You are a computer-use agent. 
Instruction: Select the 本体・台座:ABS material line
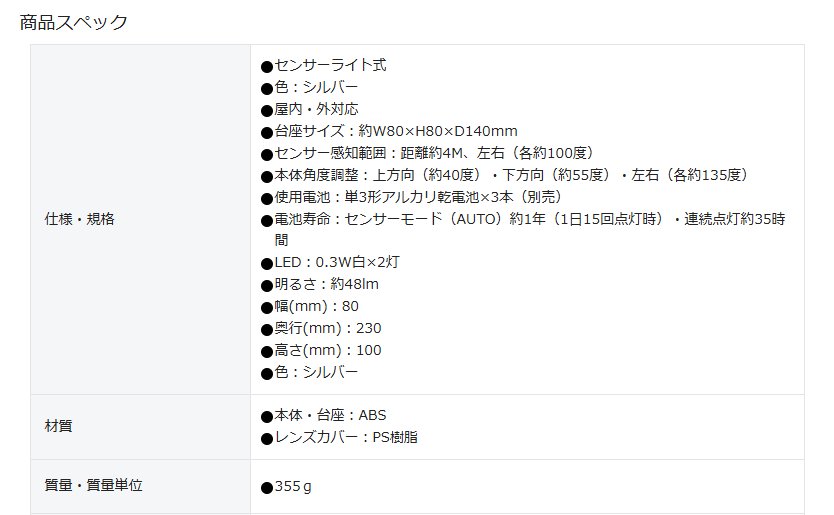coord(323,415)
